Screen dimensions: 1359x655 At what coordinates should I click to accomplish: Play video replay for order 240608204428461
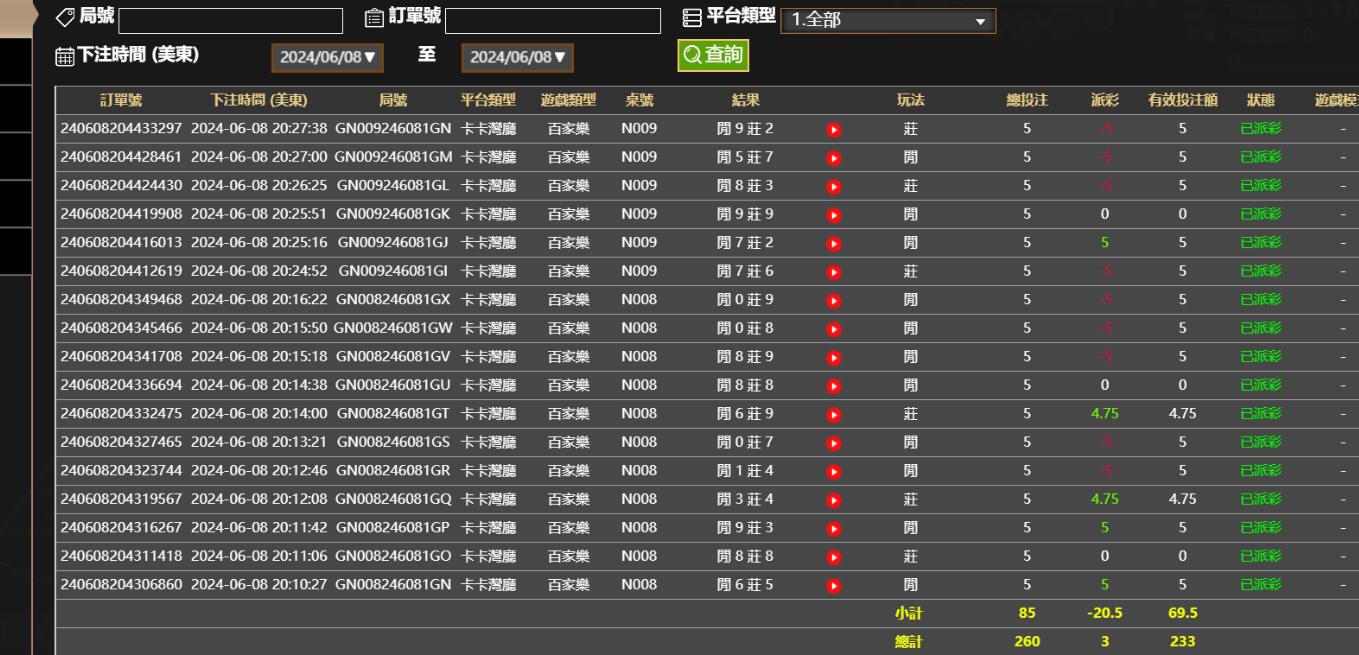pos(833,158)
